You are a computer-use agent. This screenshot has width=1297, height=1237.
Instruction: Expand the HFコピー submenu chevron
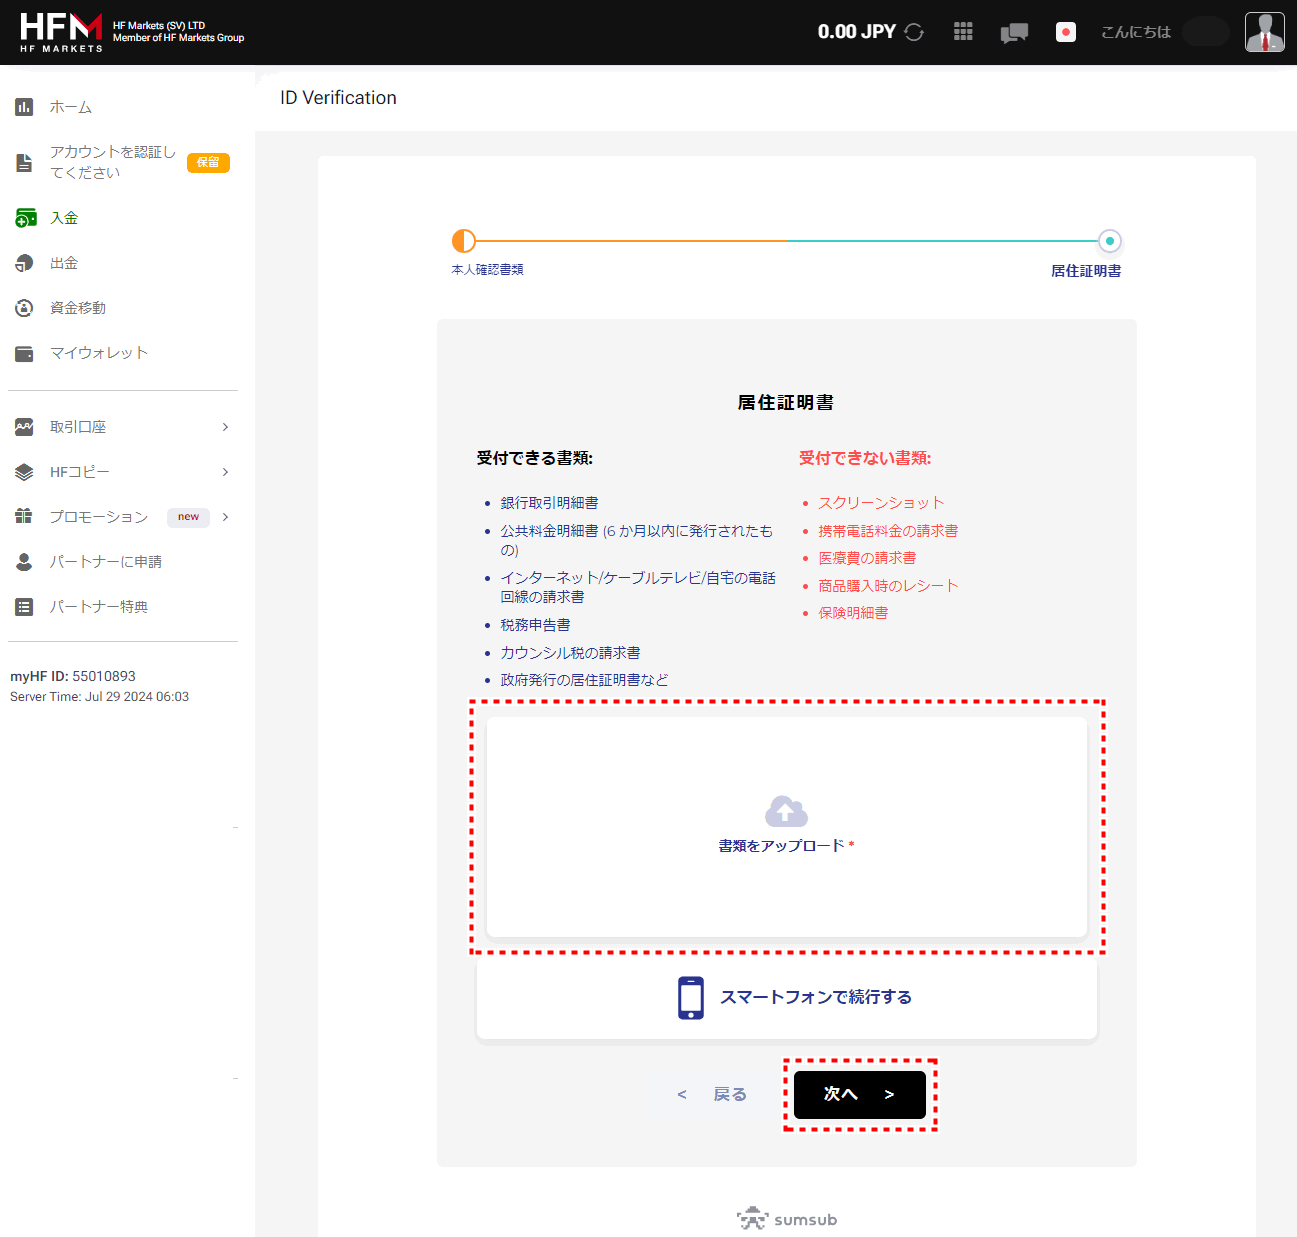coord(226,472)
